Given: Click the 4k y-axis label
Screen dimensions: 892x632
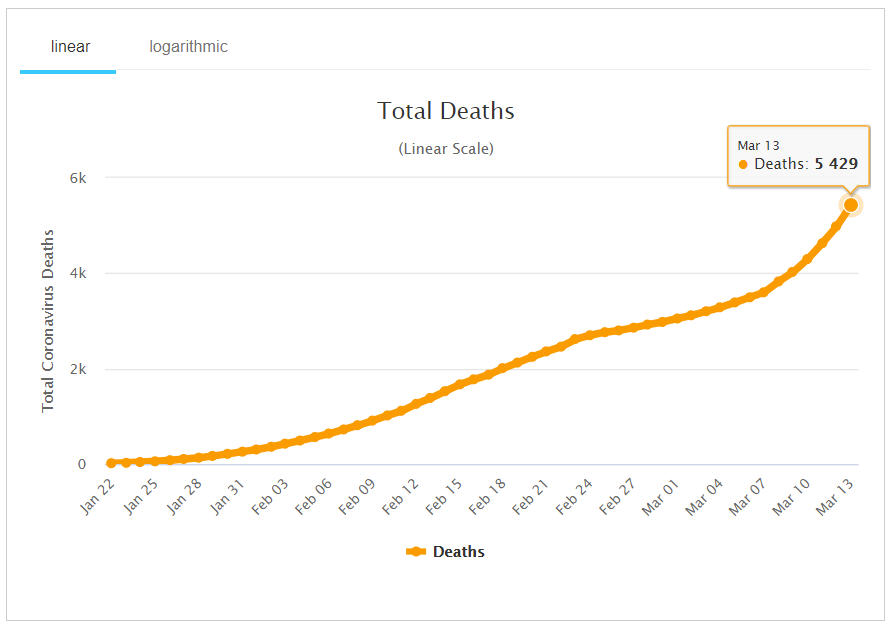Looking at the screenshot, I should pyautogui.click(x=77, y=273).
